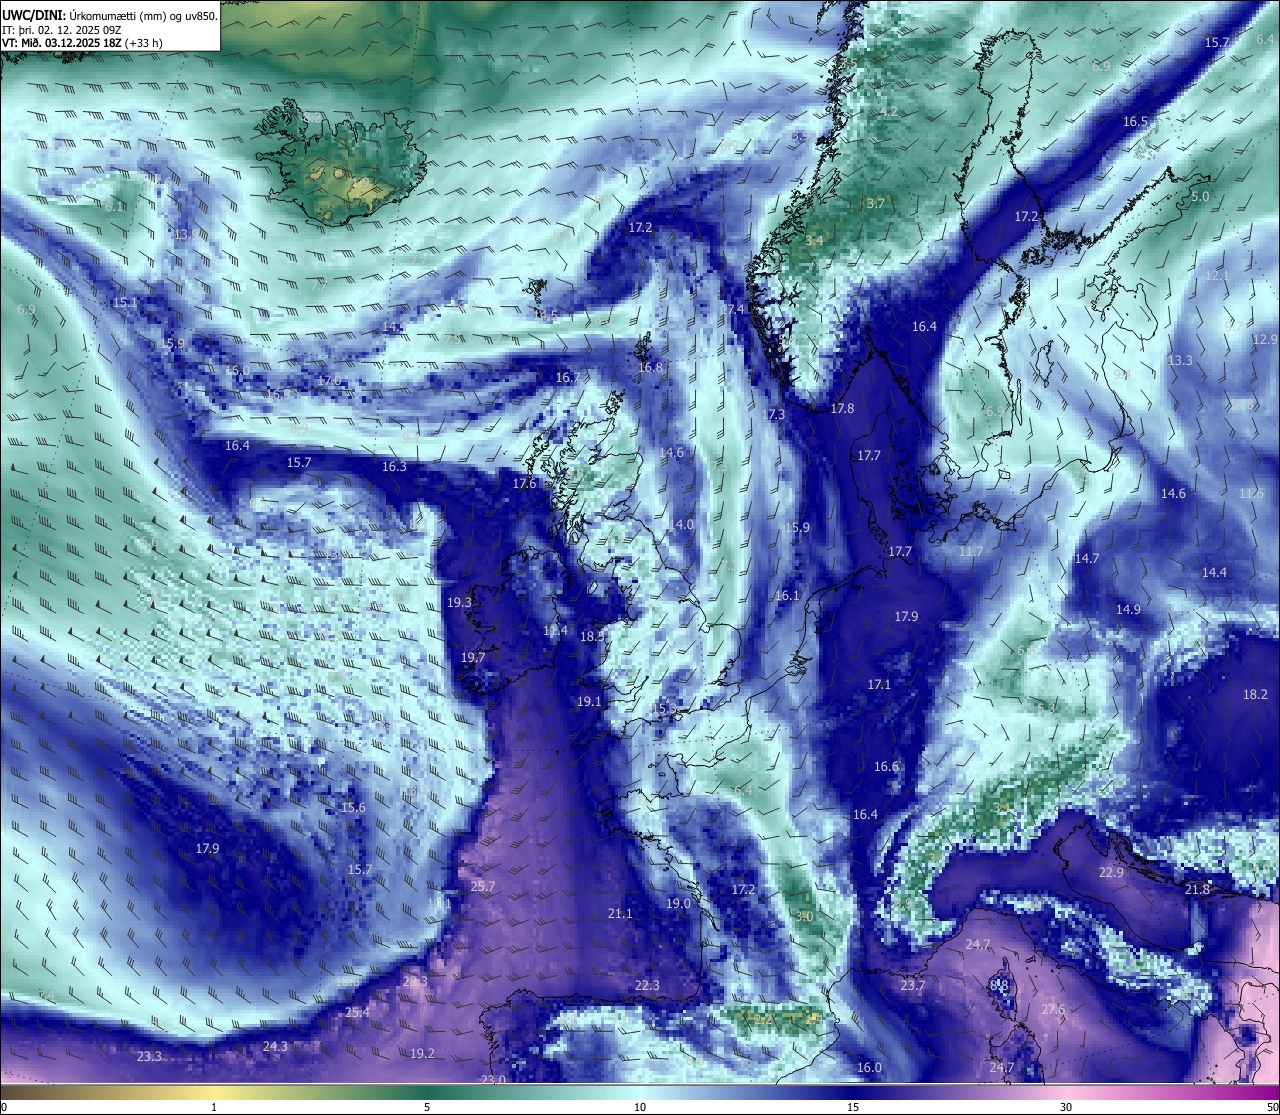Click the value 17.4 off Norway's coast
This screenshot has width=1280, height=1115.
click(734, 309)
